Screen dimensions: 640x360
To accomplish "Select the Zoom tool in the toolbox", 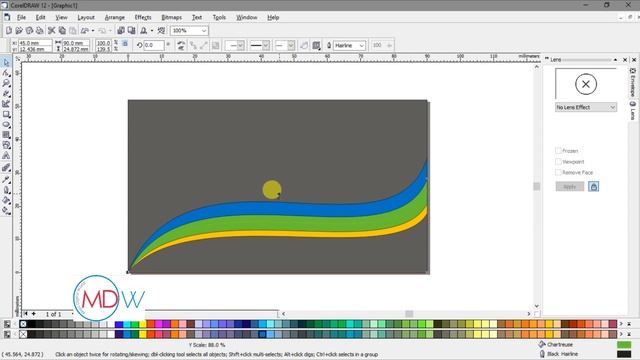I will tap(6, 83).
